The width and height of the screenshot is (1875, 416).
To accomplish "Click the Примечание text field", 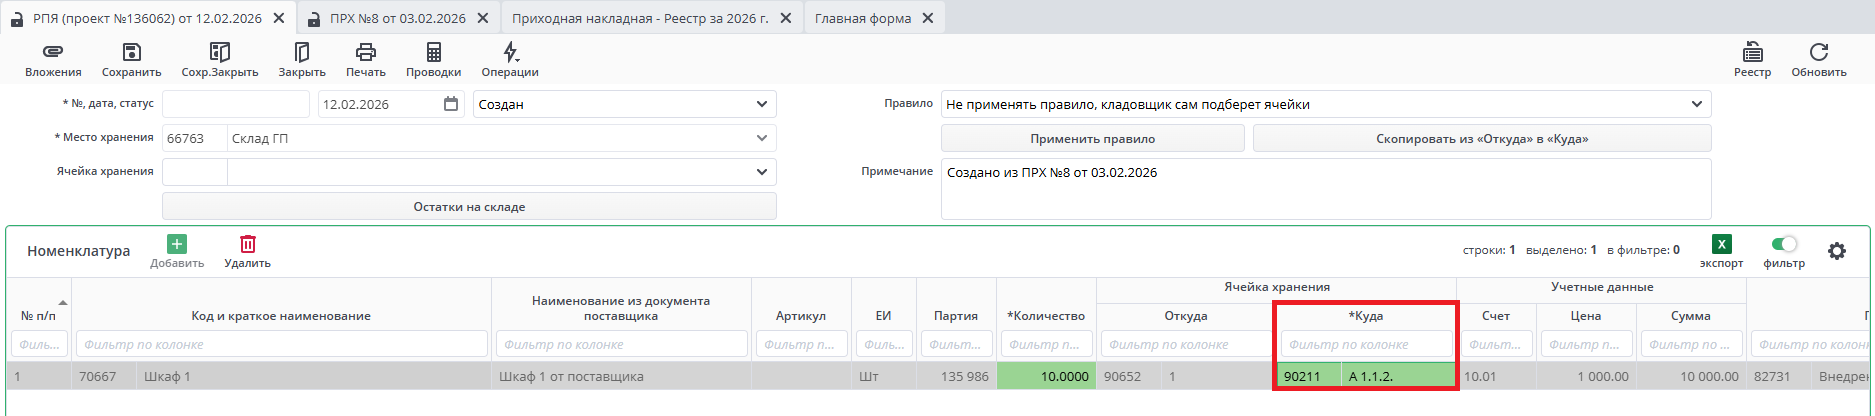I will (1325, 189).
